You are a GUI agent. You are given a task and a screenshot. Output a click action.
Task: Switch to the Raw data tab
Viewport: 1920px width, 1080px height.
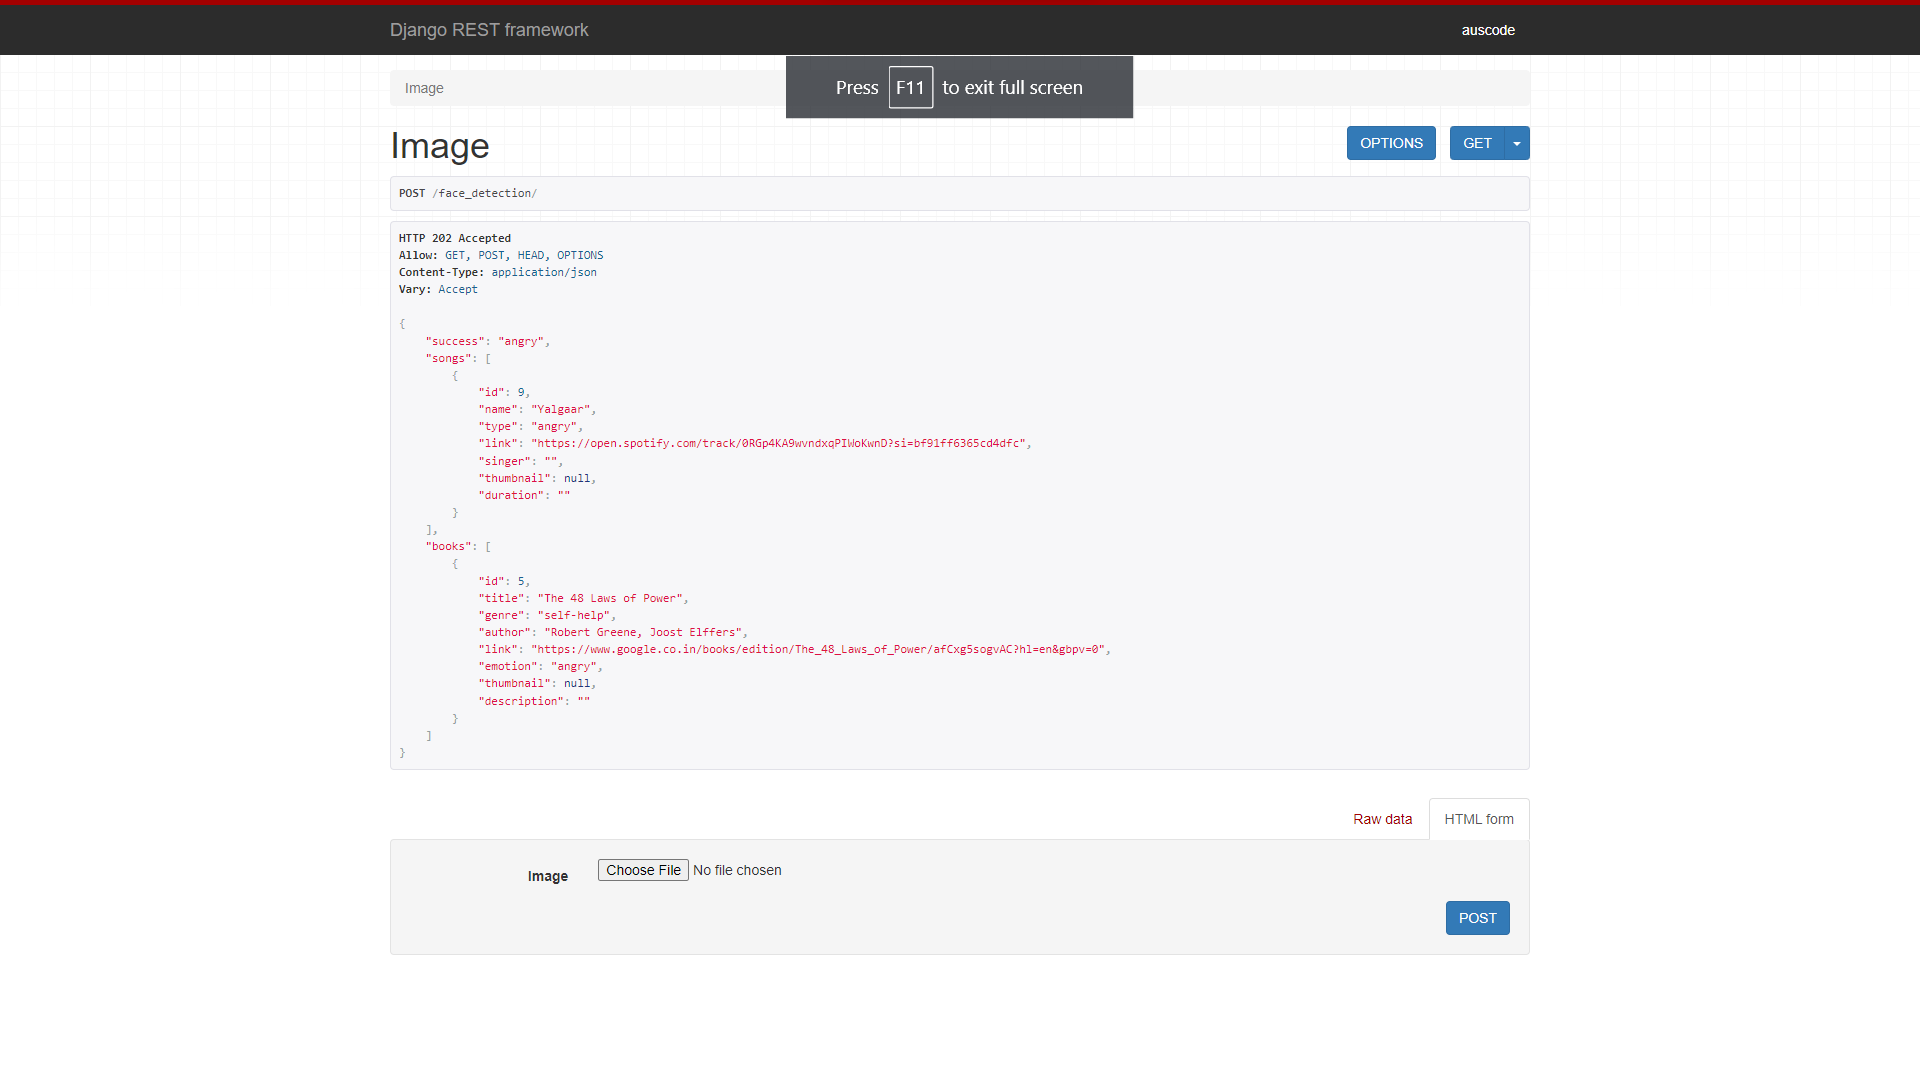tap(1382, 819)
